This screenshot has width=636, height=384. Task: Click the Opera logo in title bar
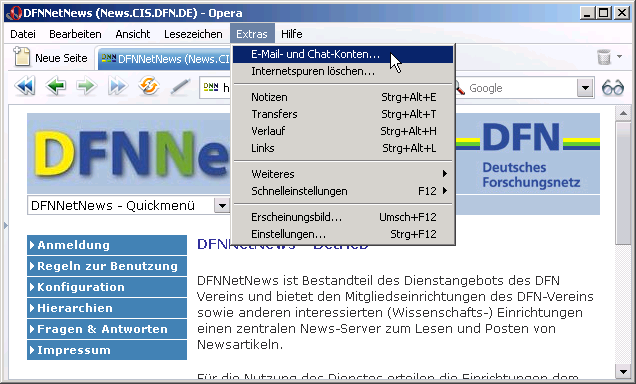[14, 13]
